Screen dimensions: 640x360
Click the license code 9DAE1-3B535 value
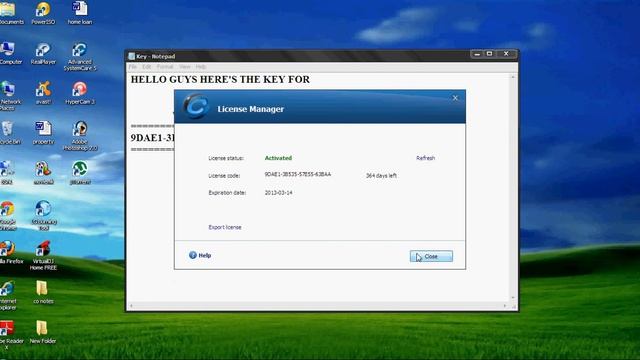(x=298, y=174)
